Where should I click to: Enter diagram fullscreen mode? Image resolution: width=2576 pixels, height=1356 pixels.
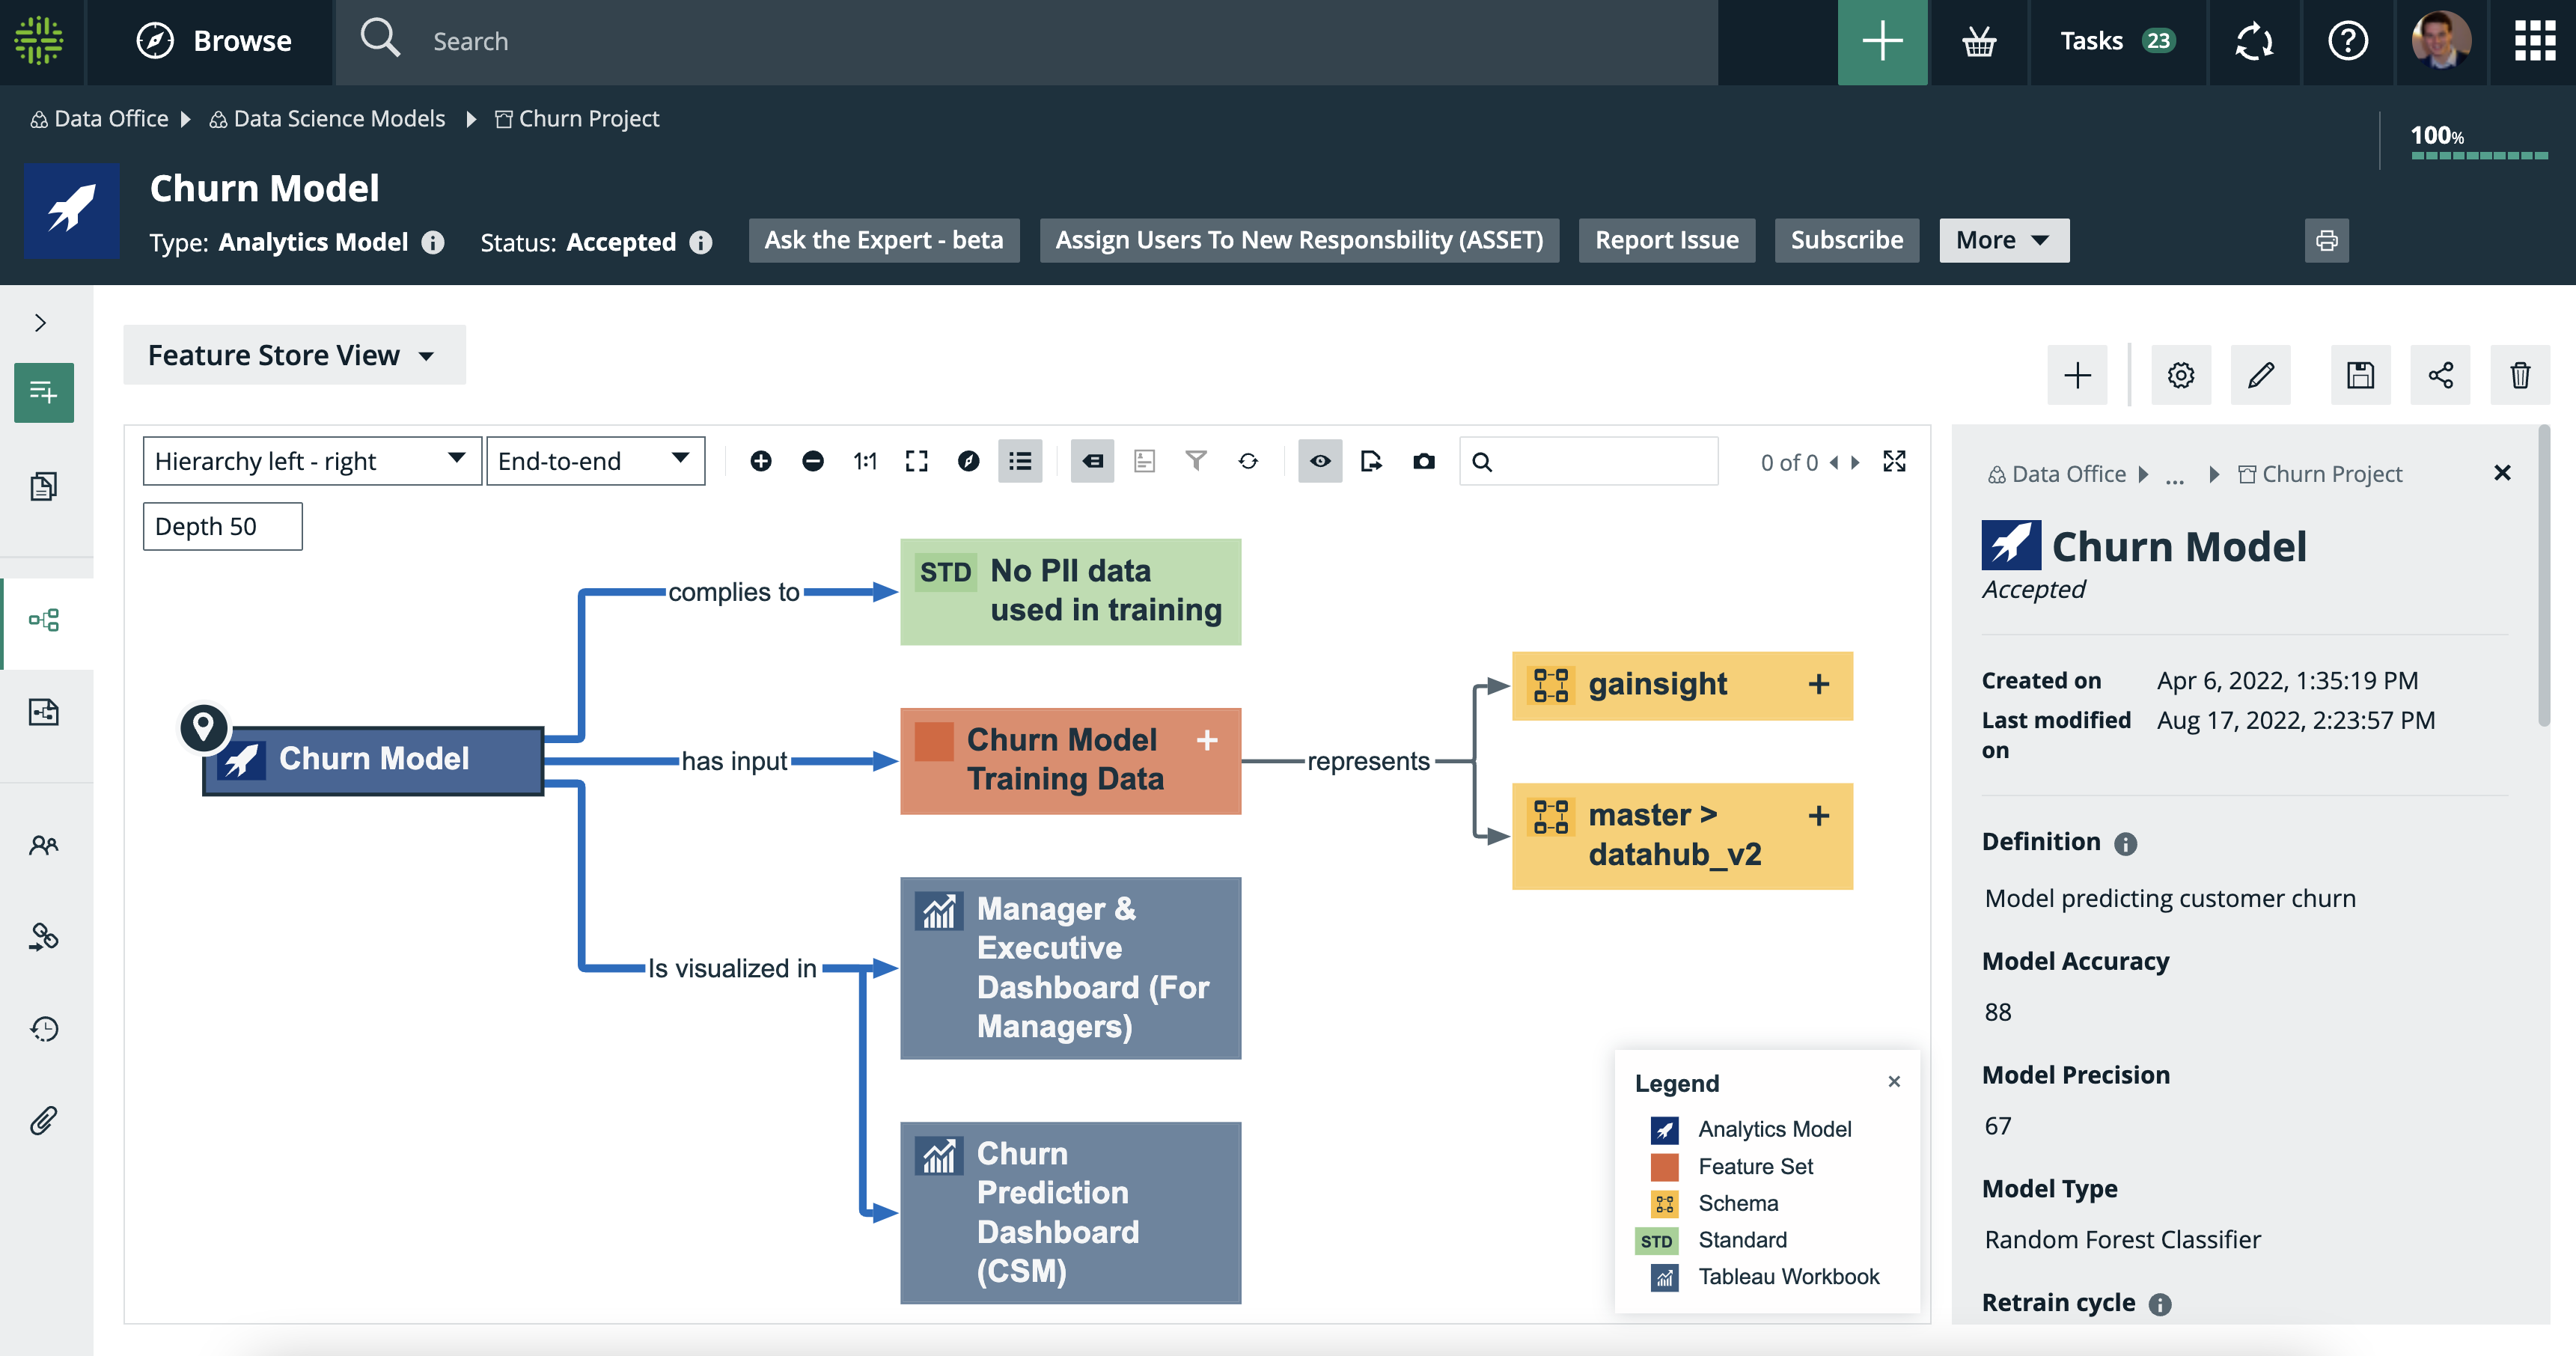point(1894,461)
